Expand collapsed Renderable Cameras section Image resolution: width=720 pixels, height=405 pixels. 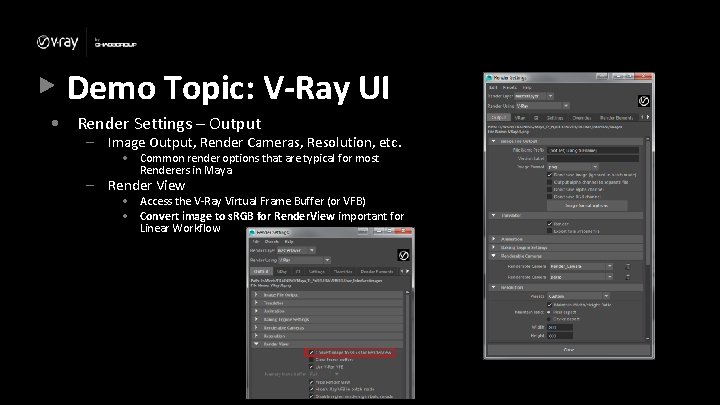256,327
